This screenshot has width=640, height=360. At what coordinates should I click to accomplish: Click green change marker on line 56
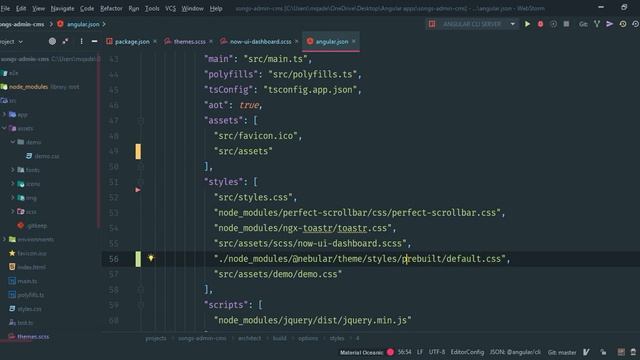pos(138,259)
